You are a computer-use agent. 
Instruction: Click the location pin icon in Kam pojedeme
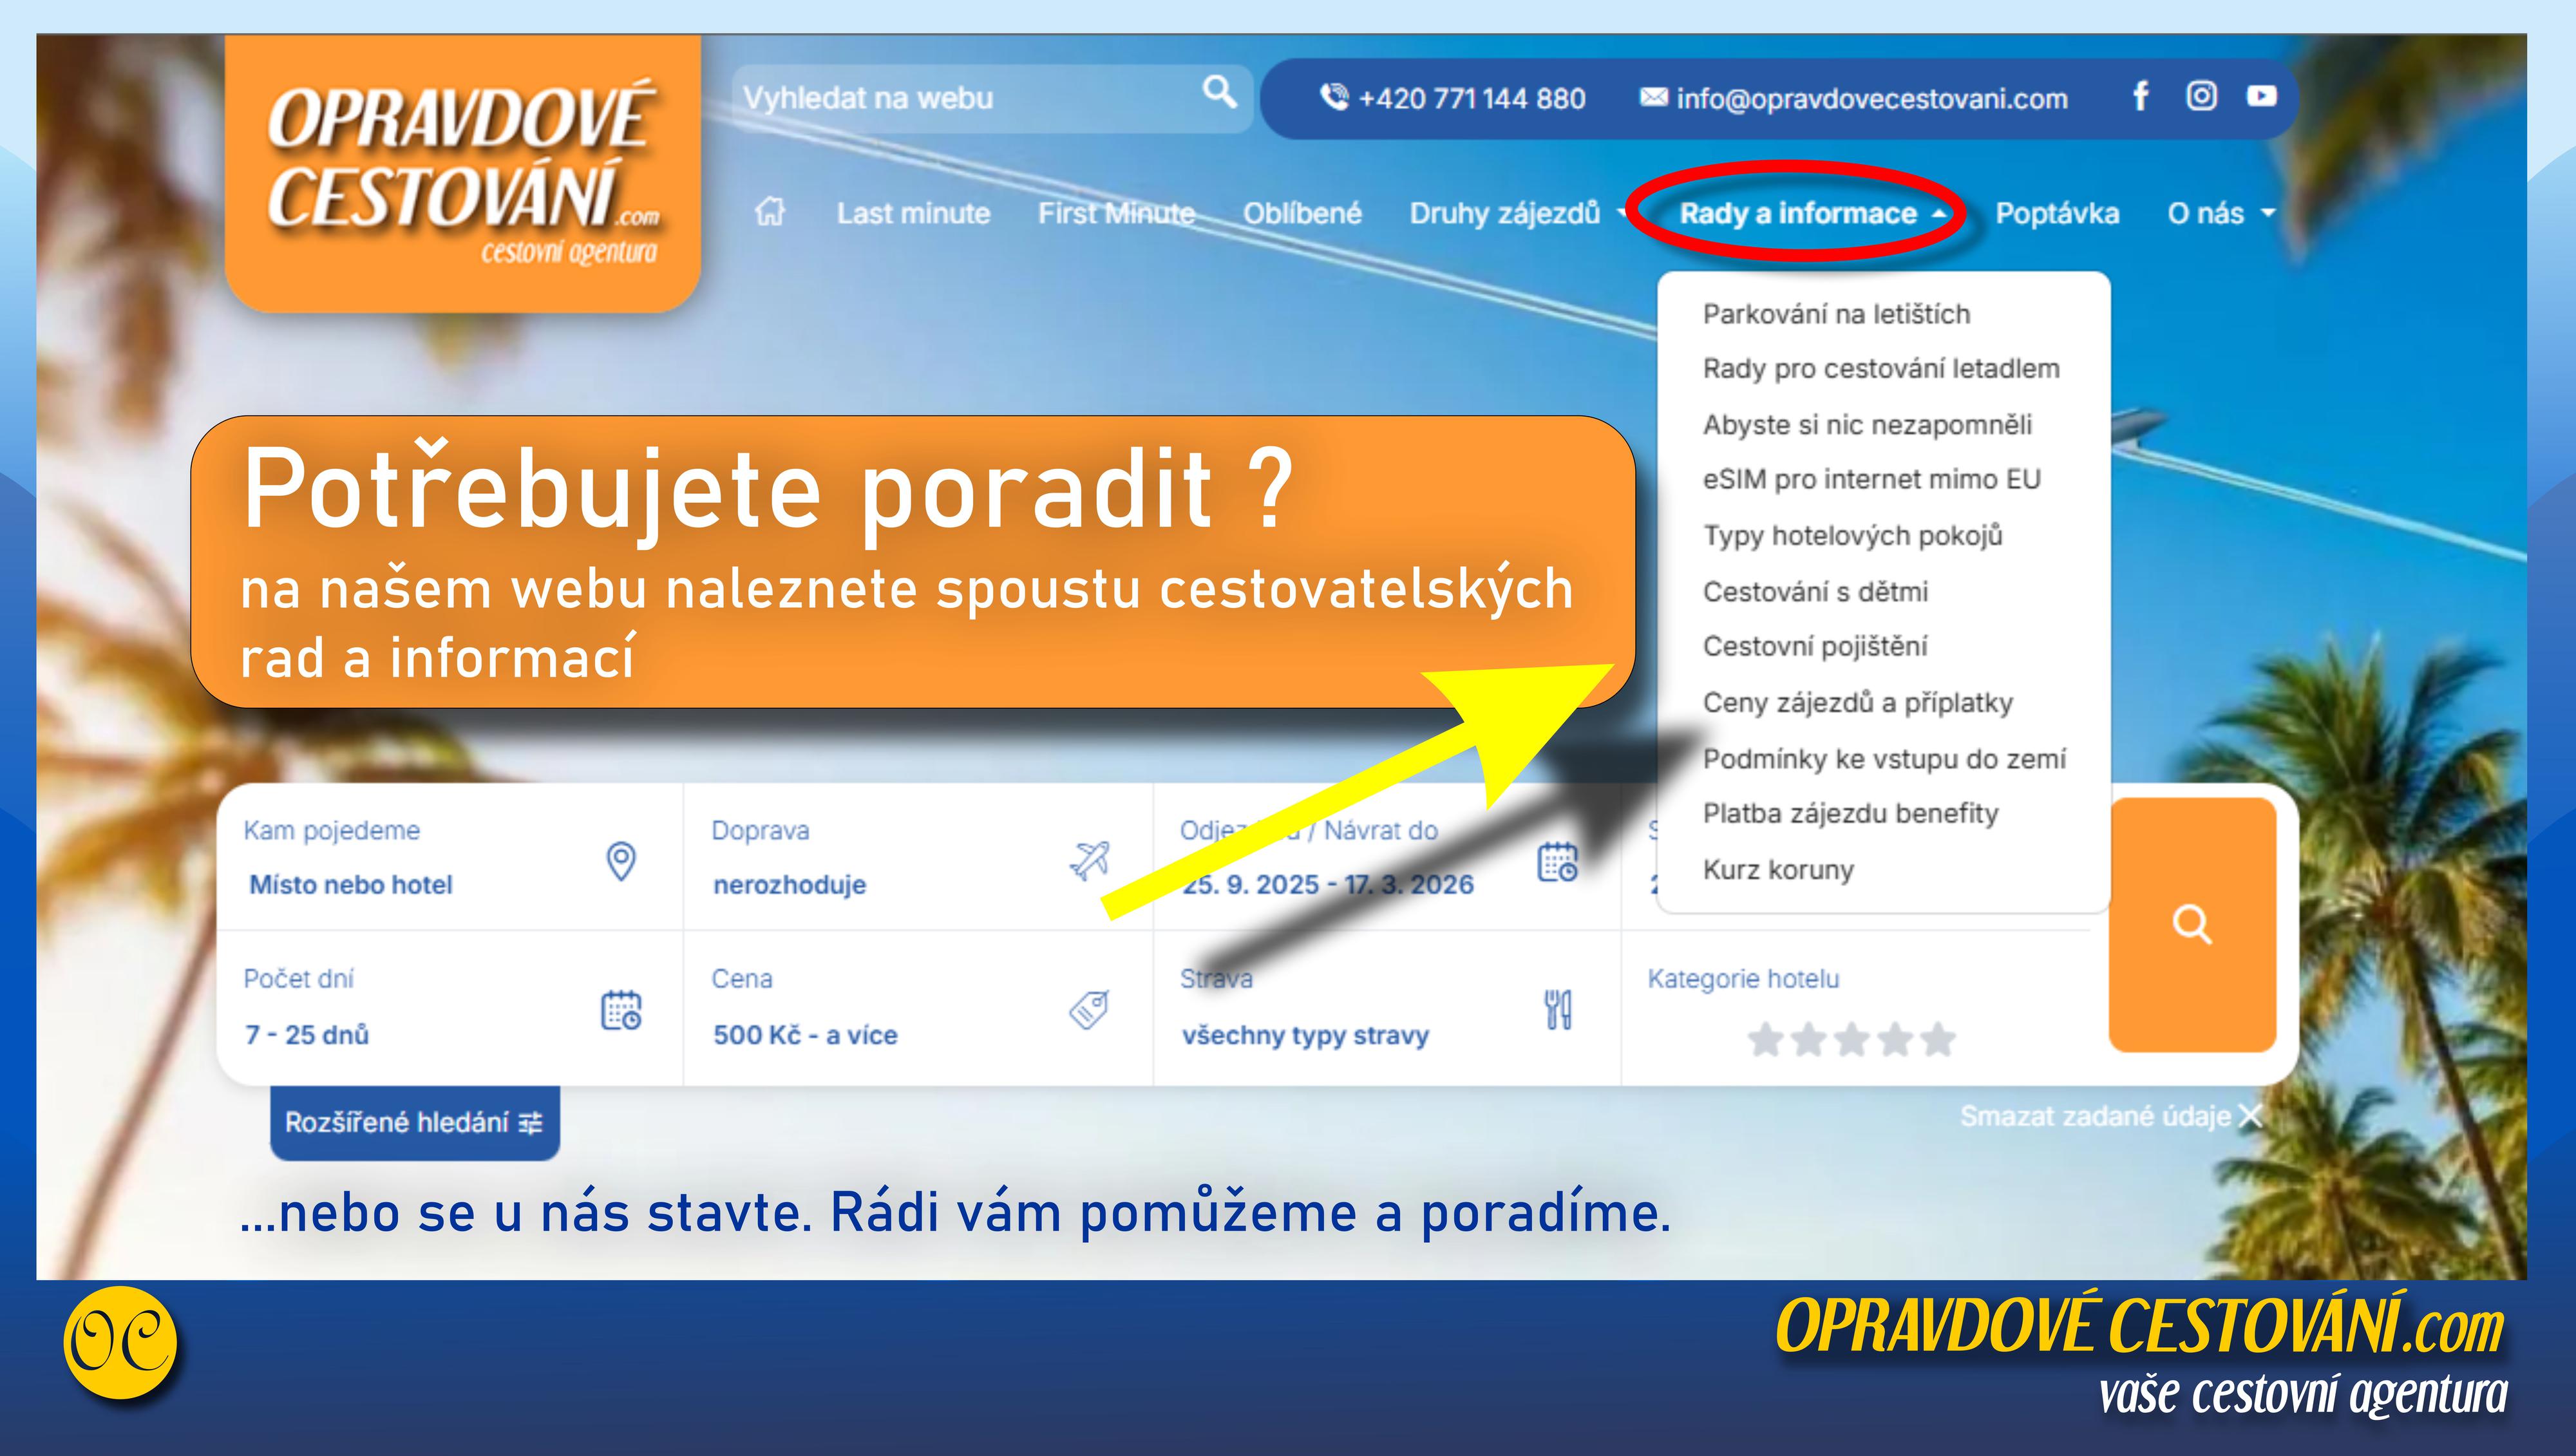[621, 861]
